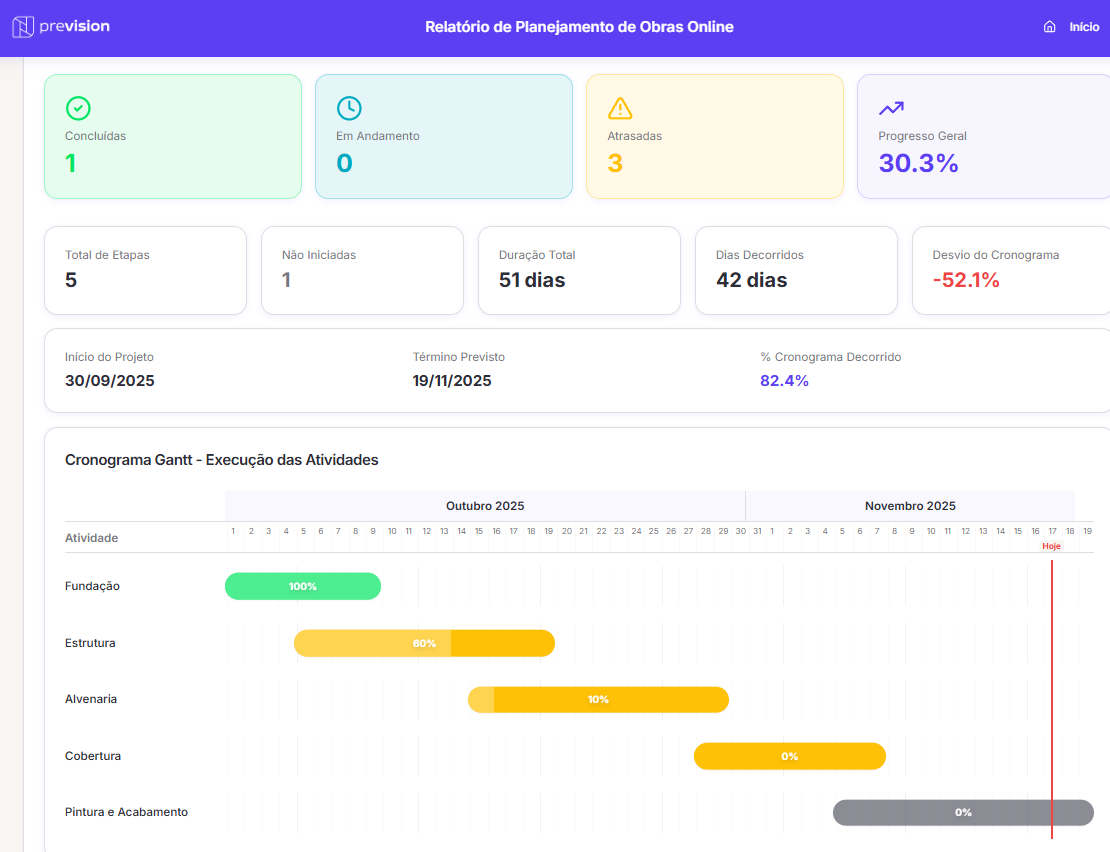Click the Cobertura 0% Gantt bar
This screenshot has height=852, width=1110.
pos(789,756)
